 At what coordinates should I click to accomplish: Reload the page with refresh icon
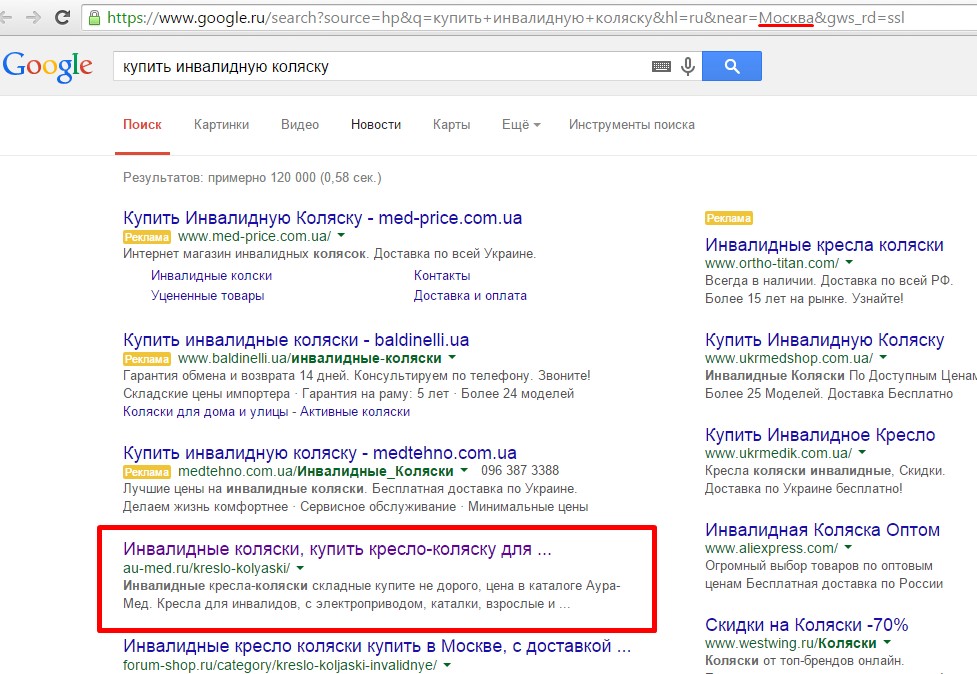[x=63, y=17]
